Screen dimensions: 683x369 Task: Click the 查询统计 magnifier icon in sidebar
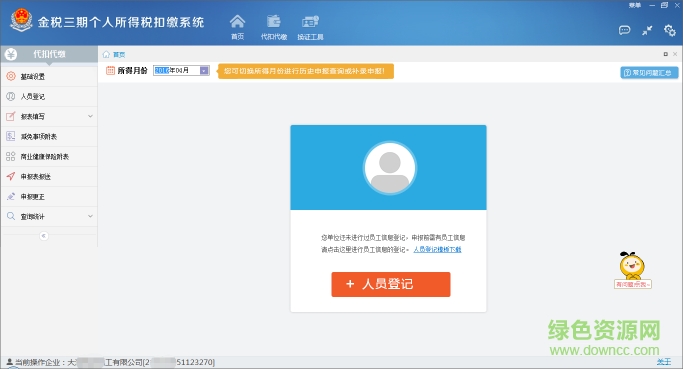(11, 216)
